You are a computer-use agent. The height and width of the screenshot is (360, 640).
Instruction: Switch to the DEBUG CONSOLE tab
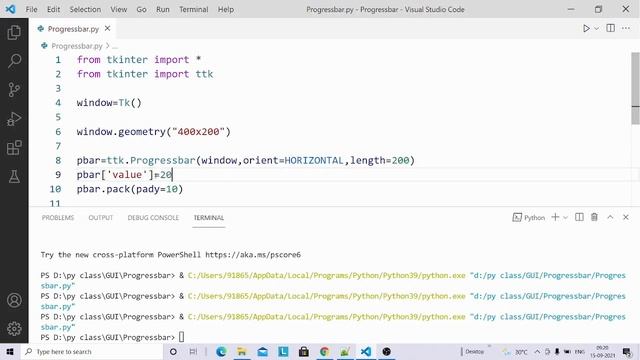pyautogui.click(x=153, y=218)
